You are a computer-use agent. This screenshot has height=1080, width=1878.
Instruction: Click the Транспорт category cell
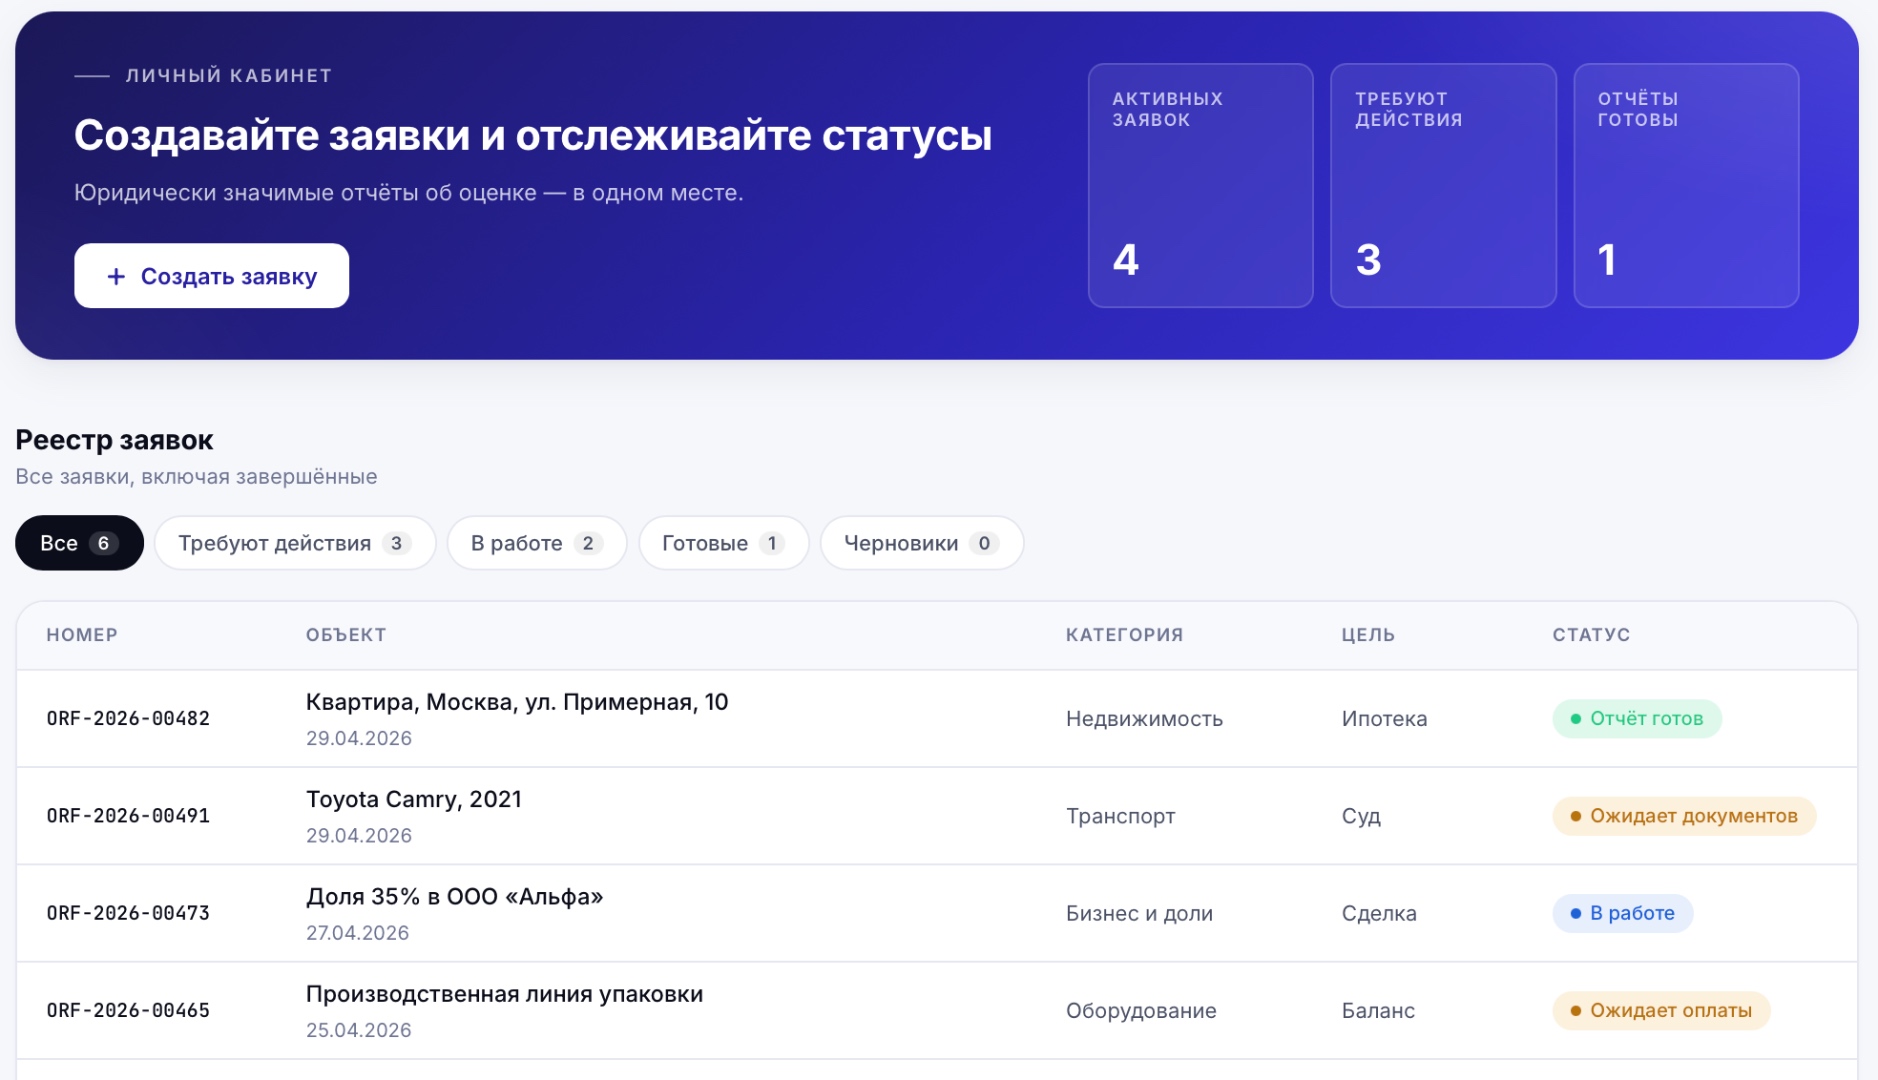(1121, 816)
